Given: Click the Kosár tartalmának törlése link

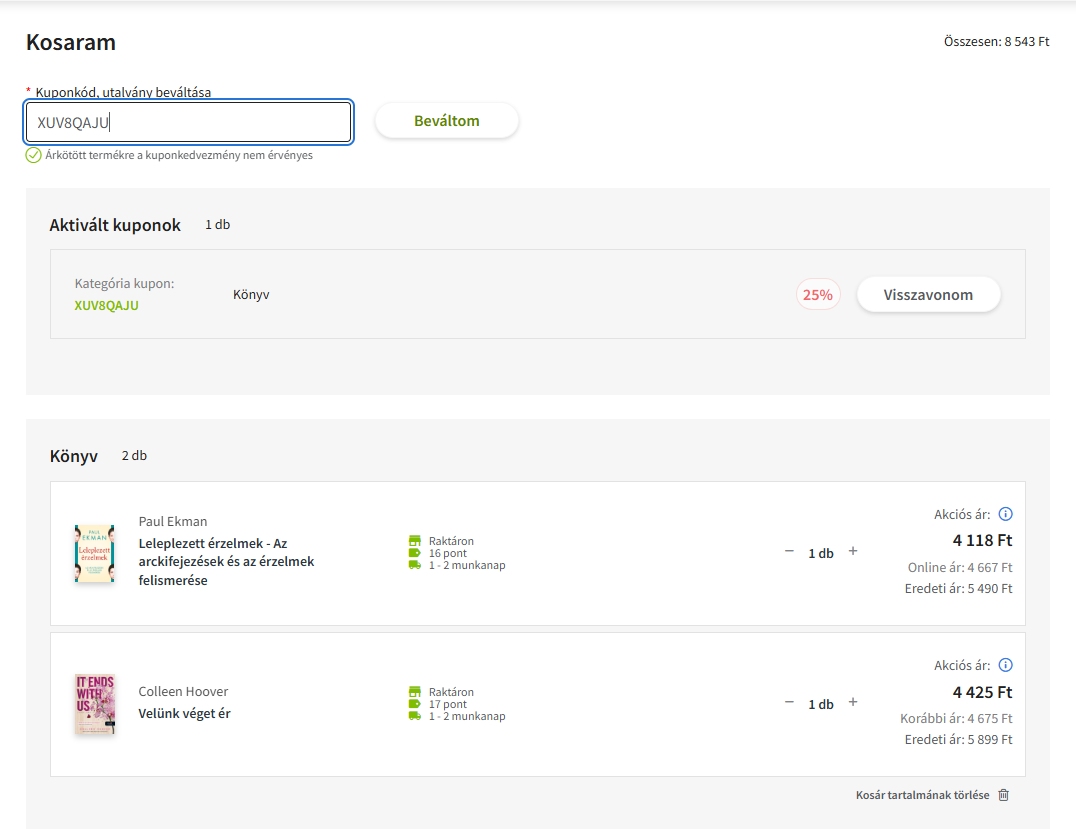Looking at the screenshot, I should (x=922, y=795).
